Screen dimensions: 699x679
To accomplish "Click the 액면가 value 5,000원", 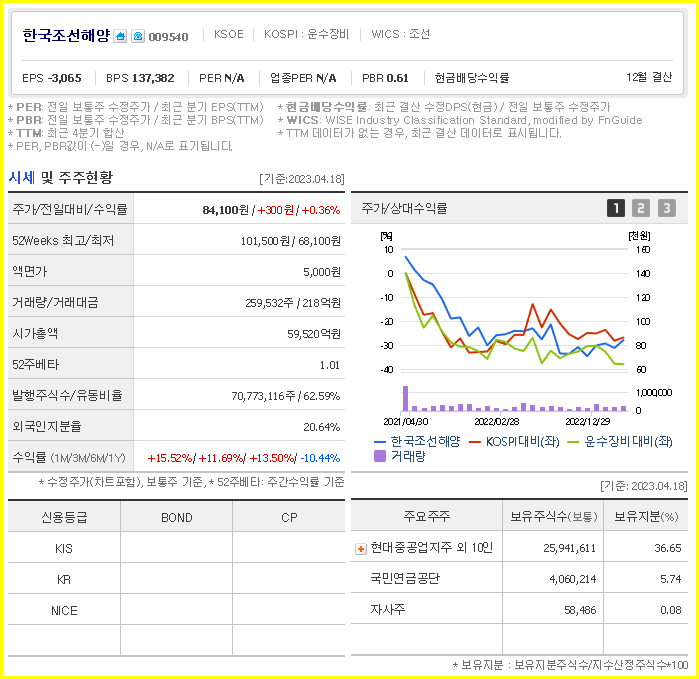I will 322,272.
